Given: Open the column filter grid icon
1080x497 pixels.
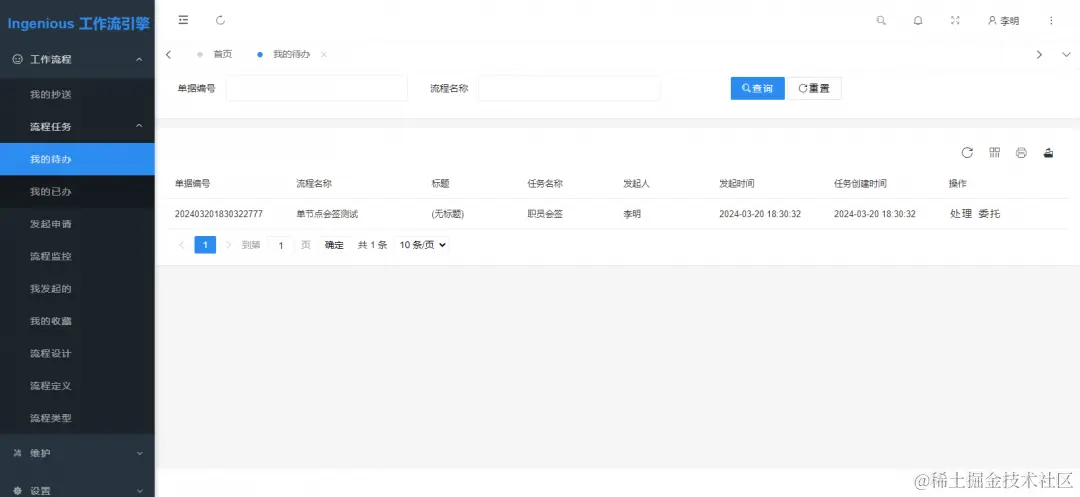Looking at the screenshot, I should coord(994,153).
